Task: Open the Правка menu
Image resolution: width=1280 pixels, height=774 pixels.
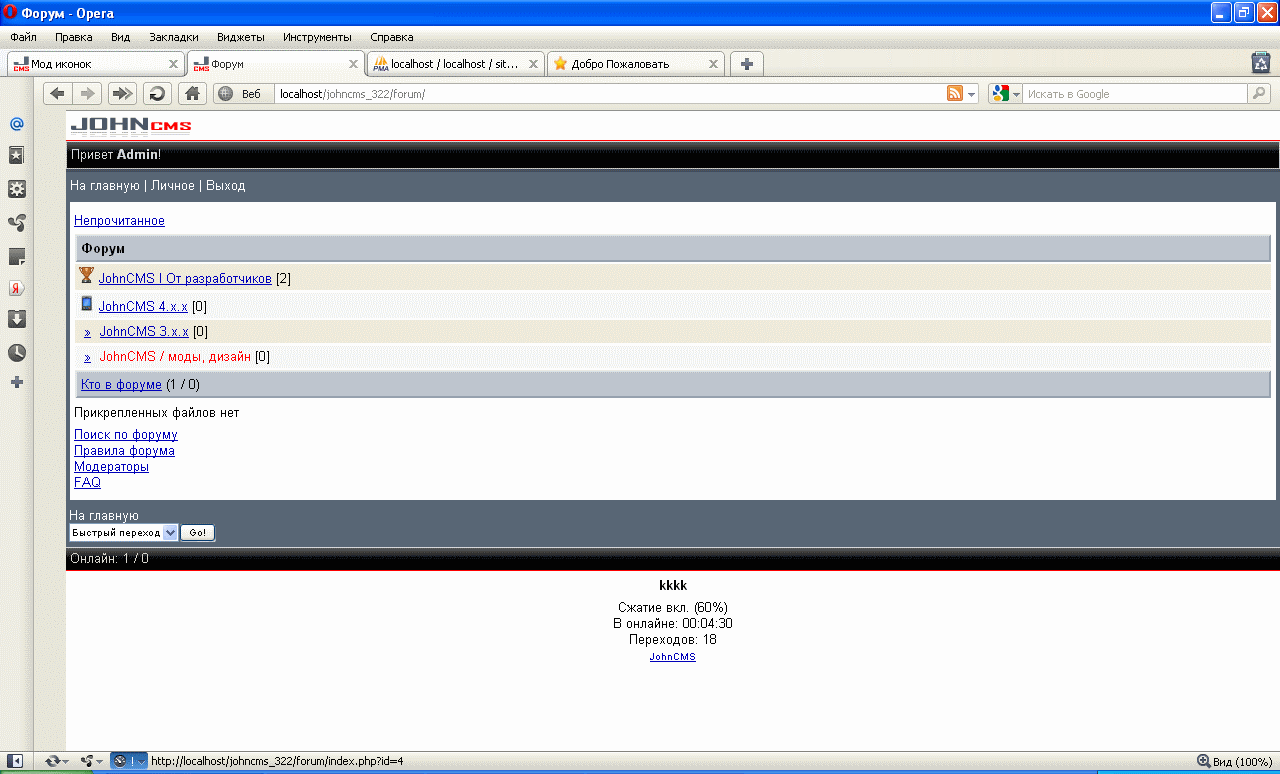Action: click(x=74, y=37)
